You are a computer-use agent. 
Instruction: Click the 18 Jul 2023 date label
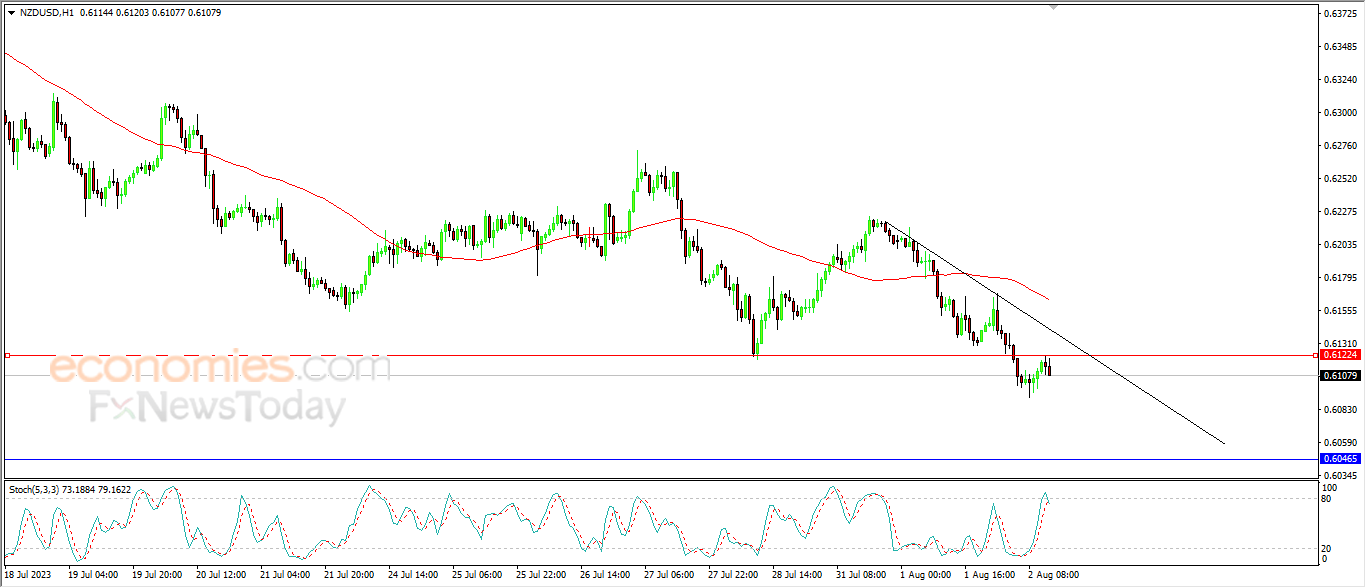pos(26,575)
